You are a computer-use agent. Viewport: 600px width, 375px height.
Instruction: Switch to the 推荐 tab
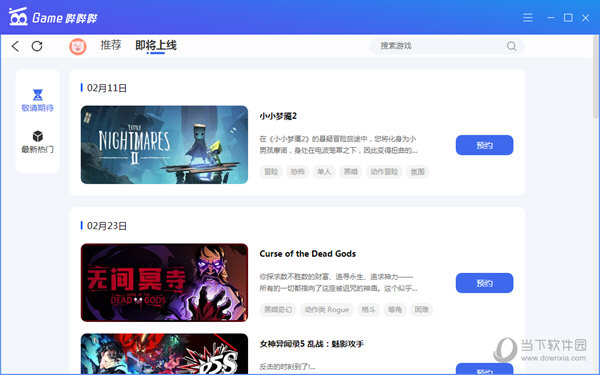pyautogui.click(x=111, y=45)
